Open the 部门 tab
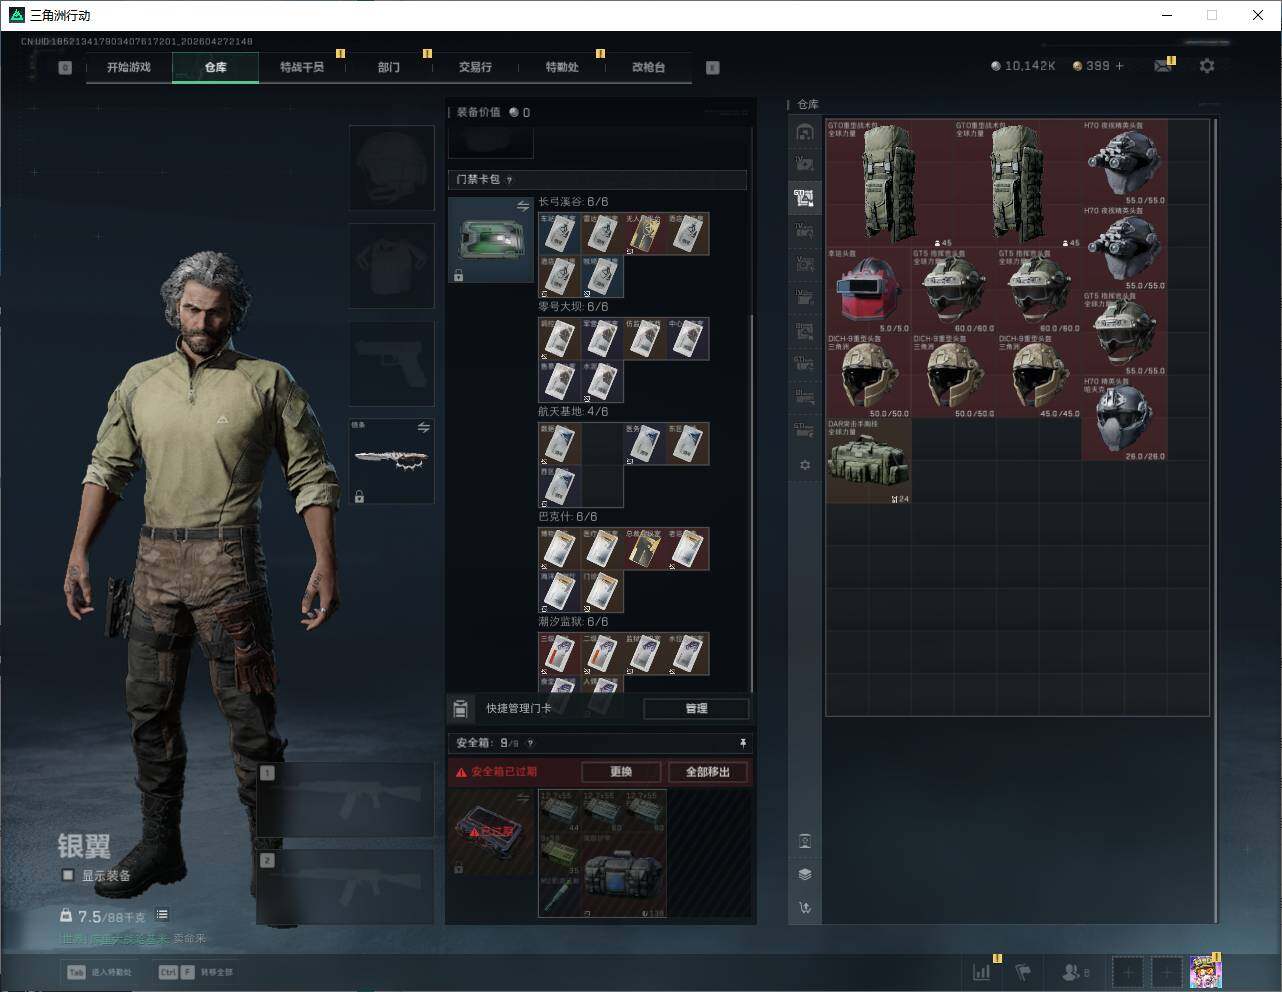The width and height of the screenshot is (1282, 992). 389,67
